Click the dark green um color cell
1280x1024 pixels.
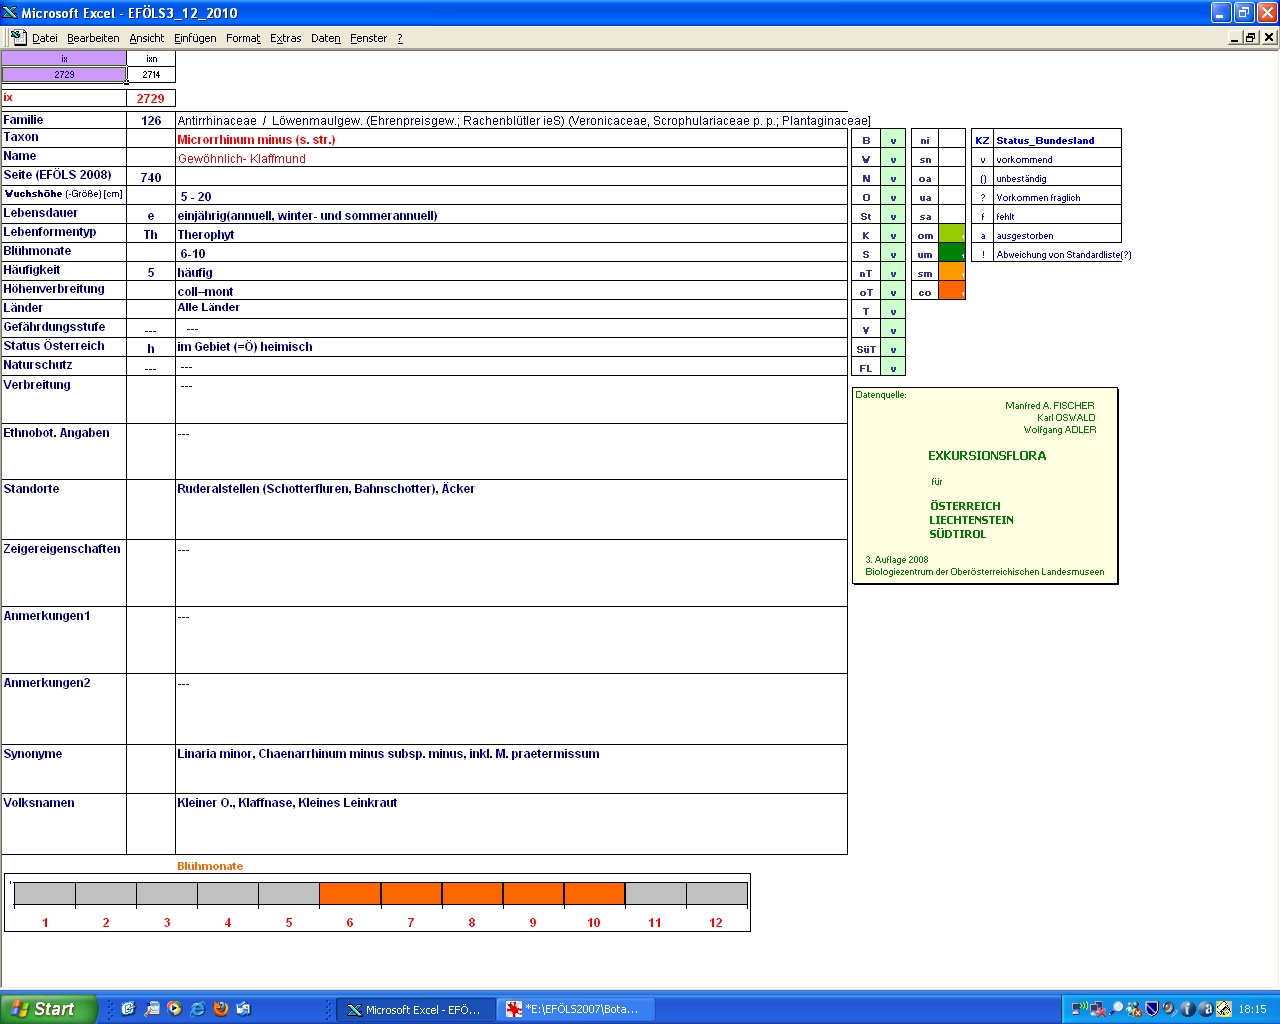point(952,254)
